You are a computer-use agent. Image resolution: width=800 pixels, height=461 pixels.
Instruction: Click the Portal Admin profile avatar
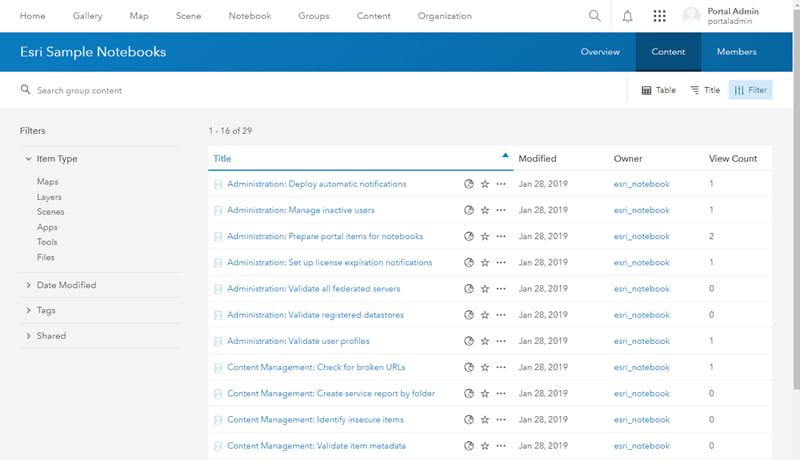(x=691, y=16)
